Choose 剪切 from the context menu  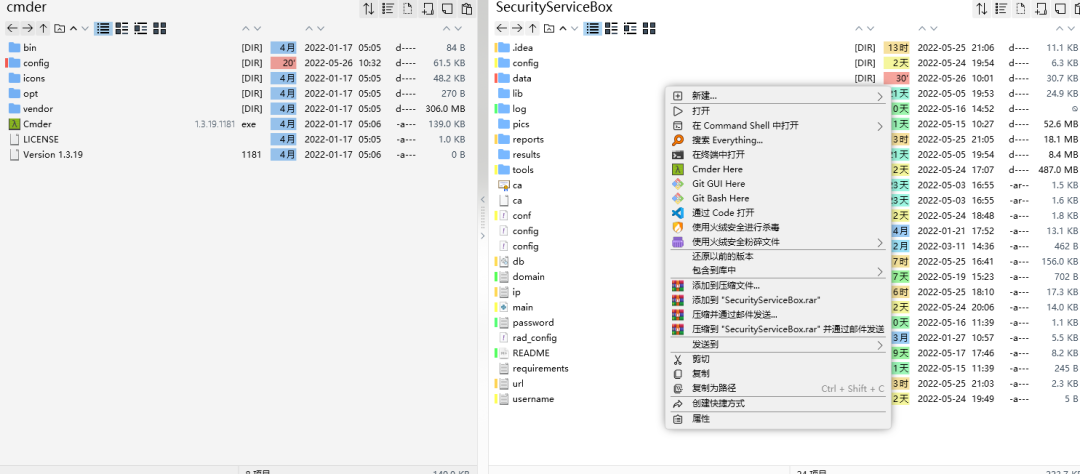778,360
